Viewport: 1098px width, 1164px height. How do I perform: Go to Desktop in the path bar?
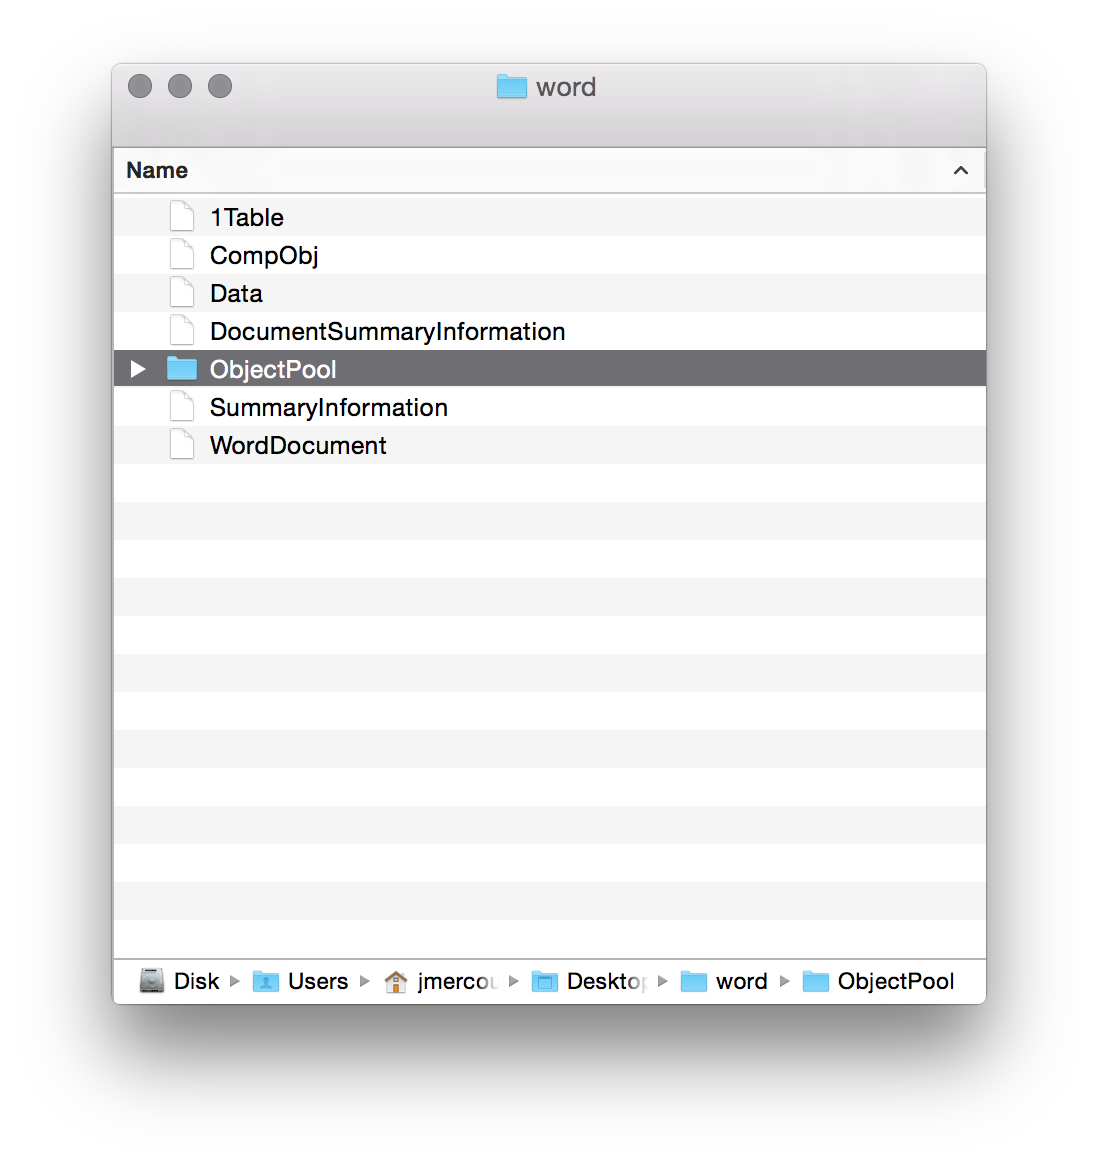[x=607, y=981]
